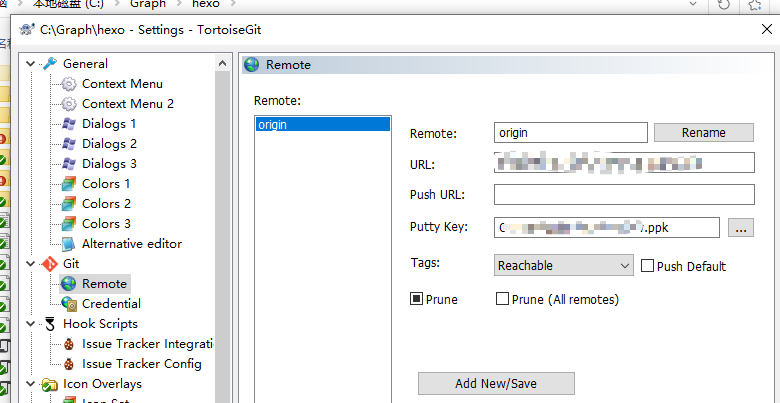Click the Add New/Save button
Viewport: 780px width, 403px height.
click(496, 384)
